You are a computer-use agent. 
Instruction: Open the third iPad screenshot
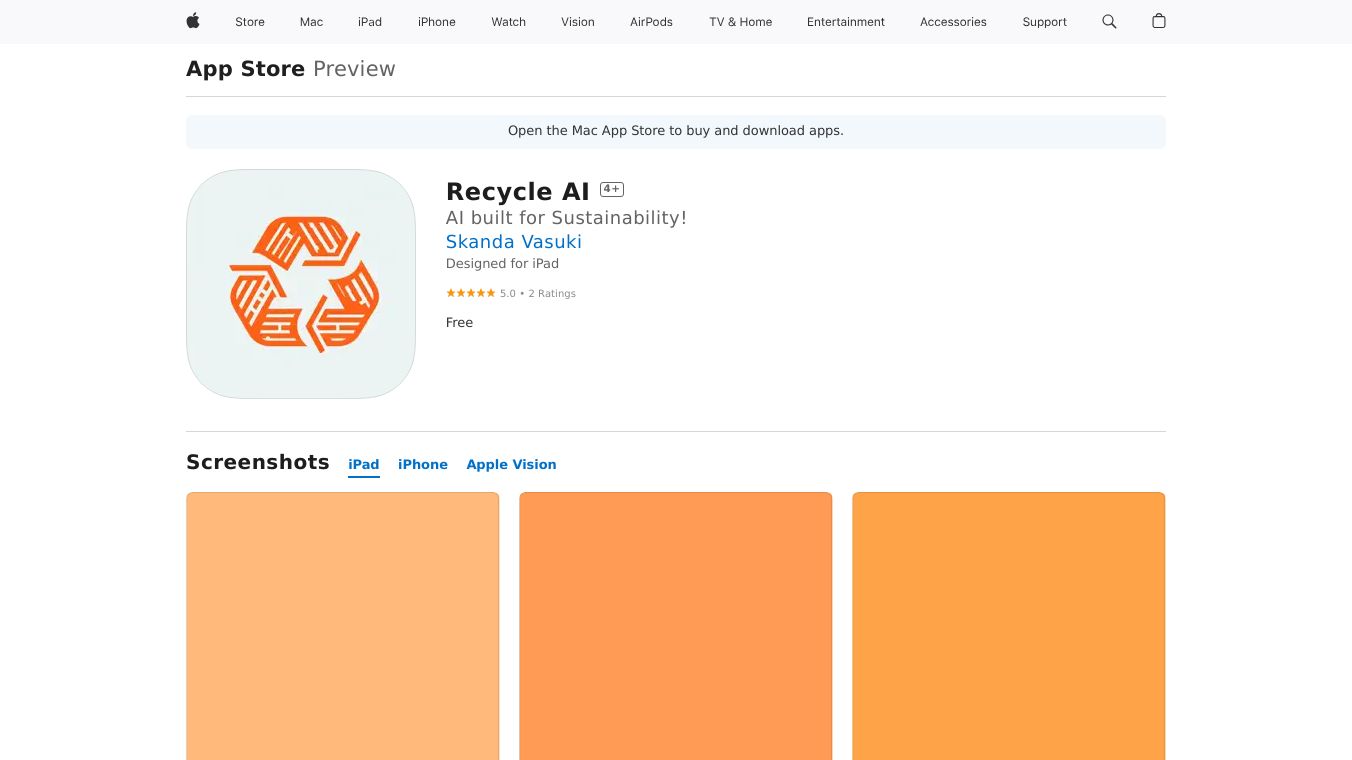pos(1009,626)
